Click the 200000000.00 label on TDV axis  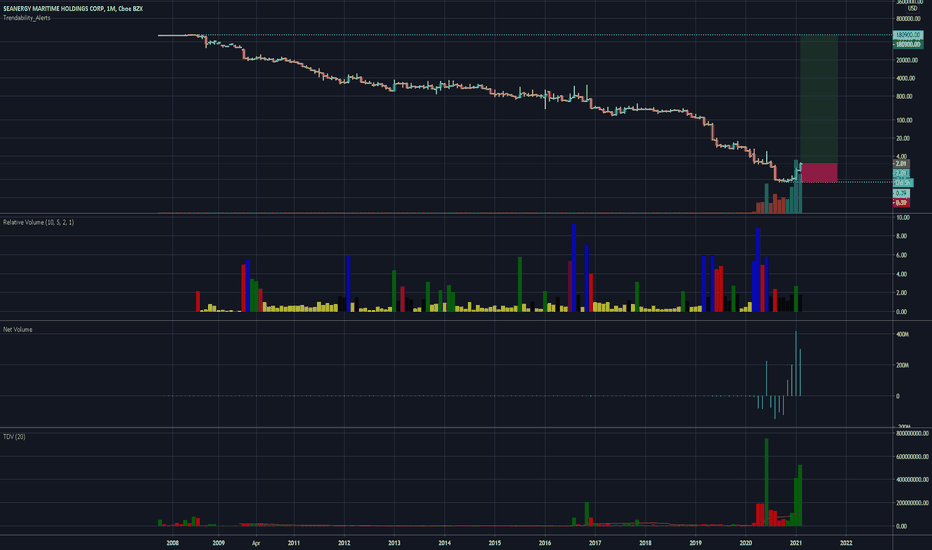pyautogui.click(x=912, y=503)
